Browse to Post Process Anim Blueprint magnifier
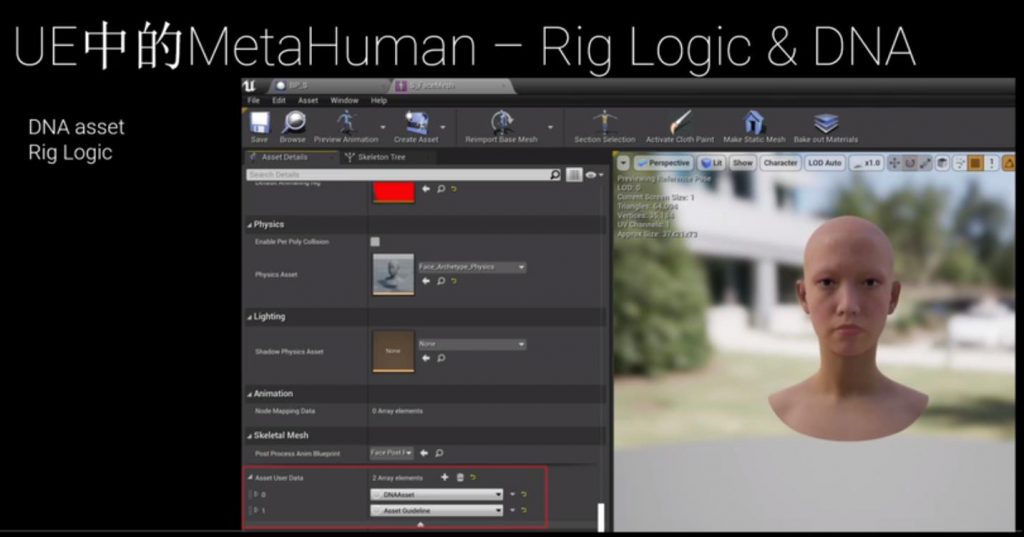 (x=439, y=453)
